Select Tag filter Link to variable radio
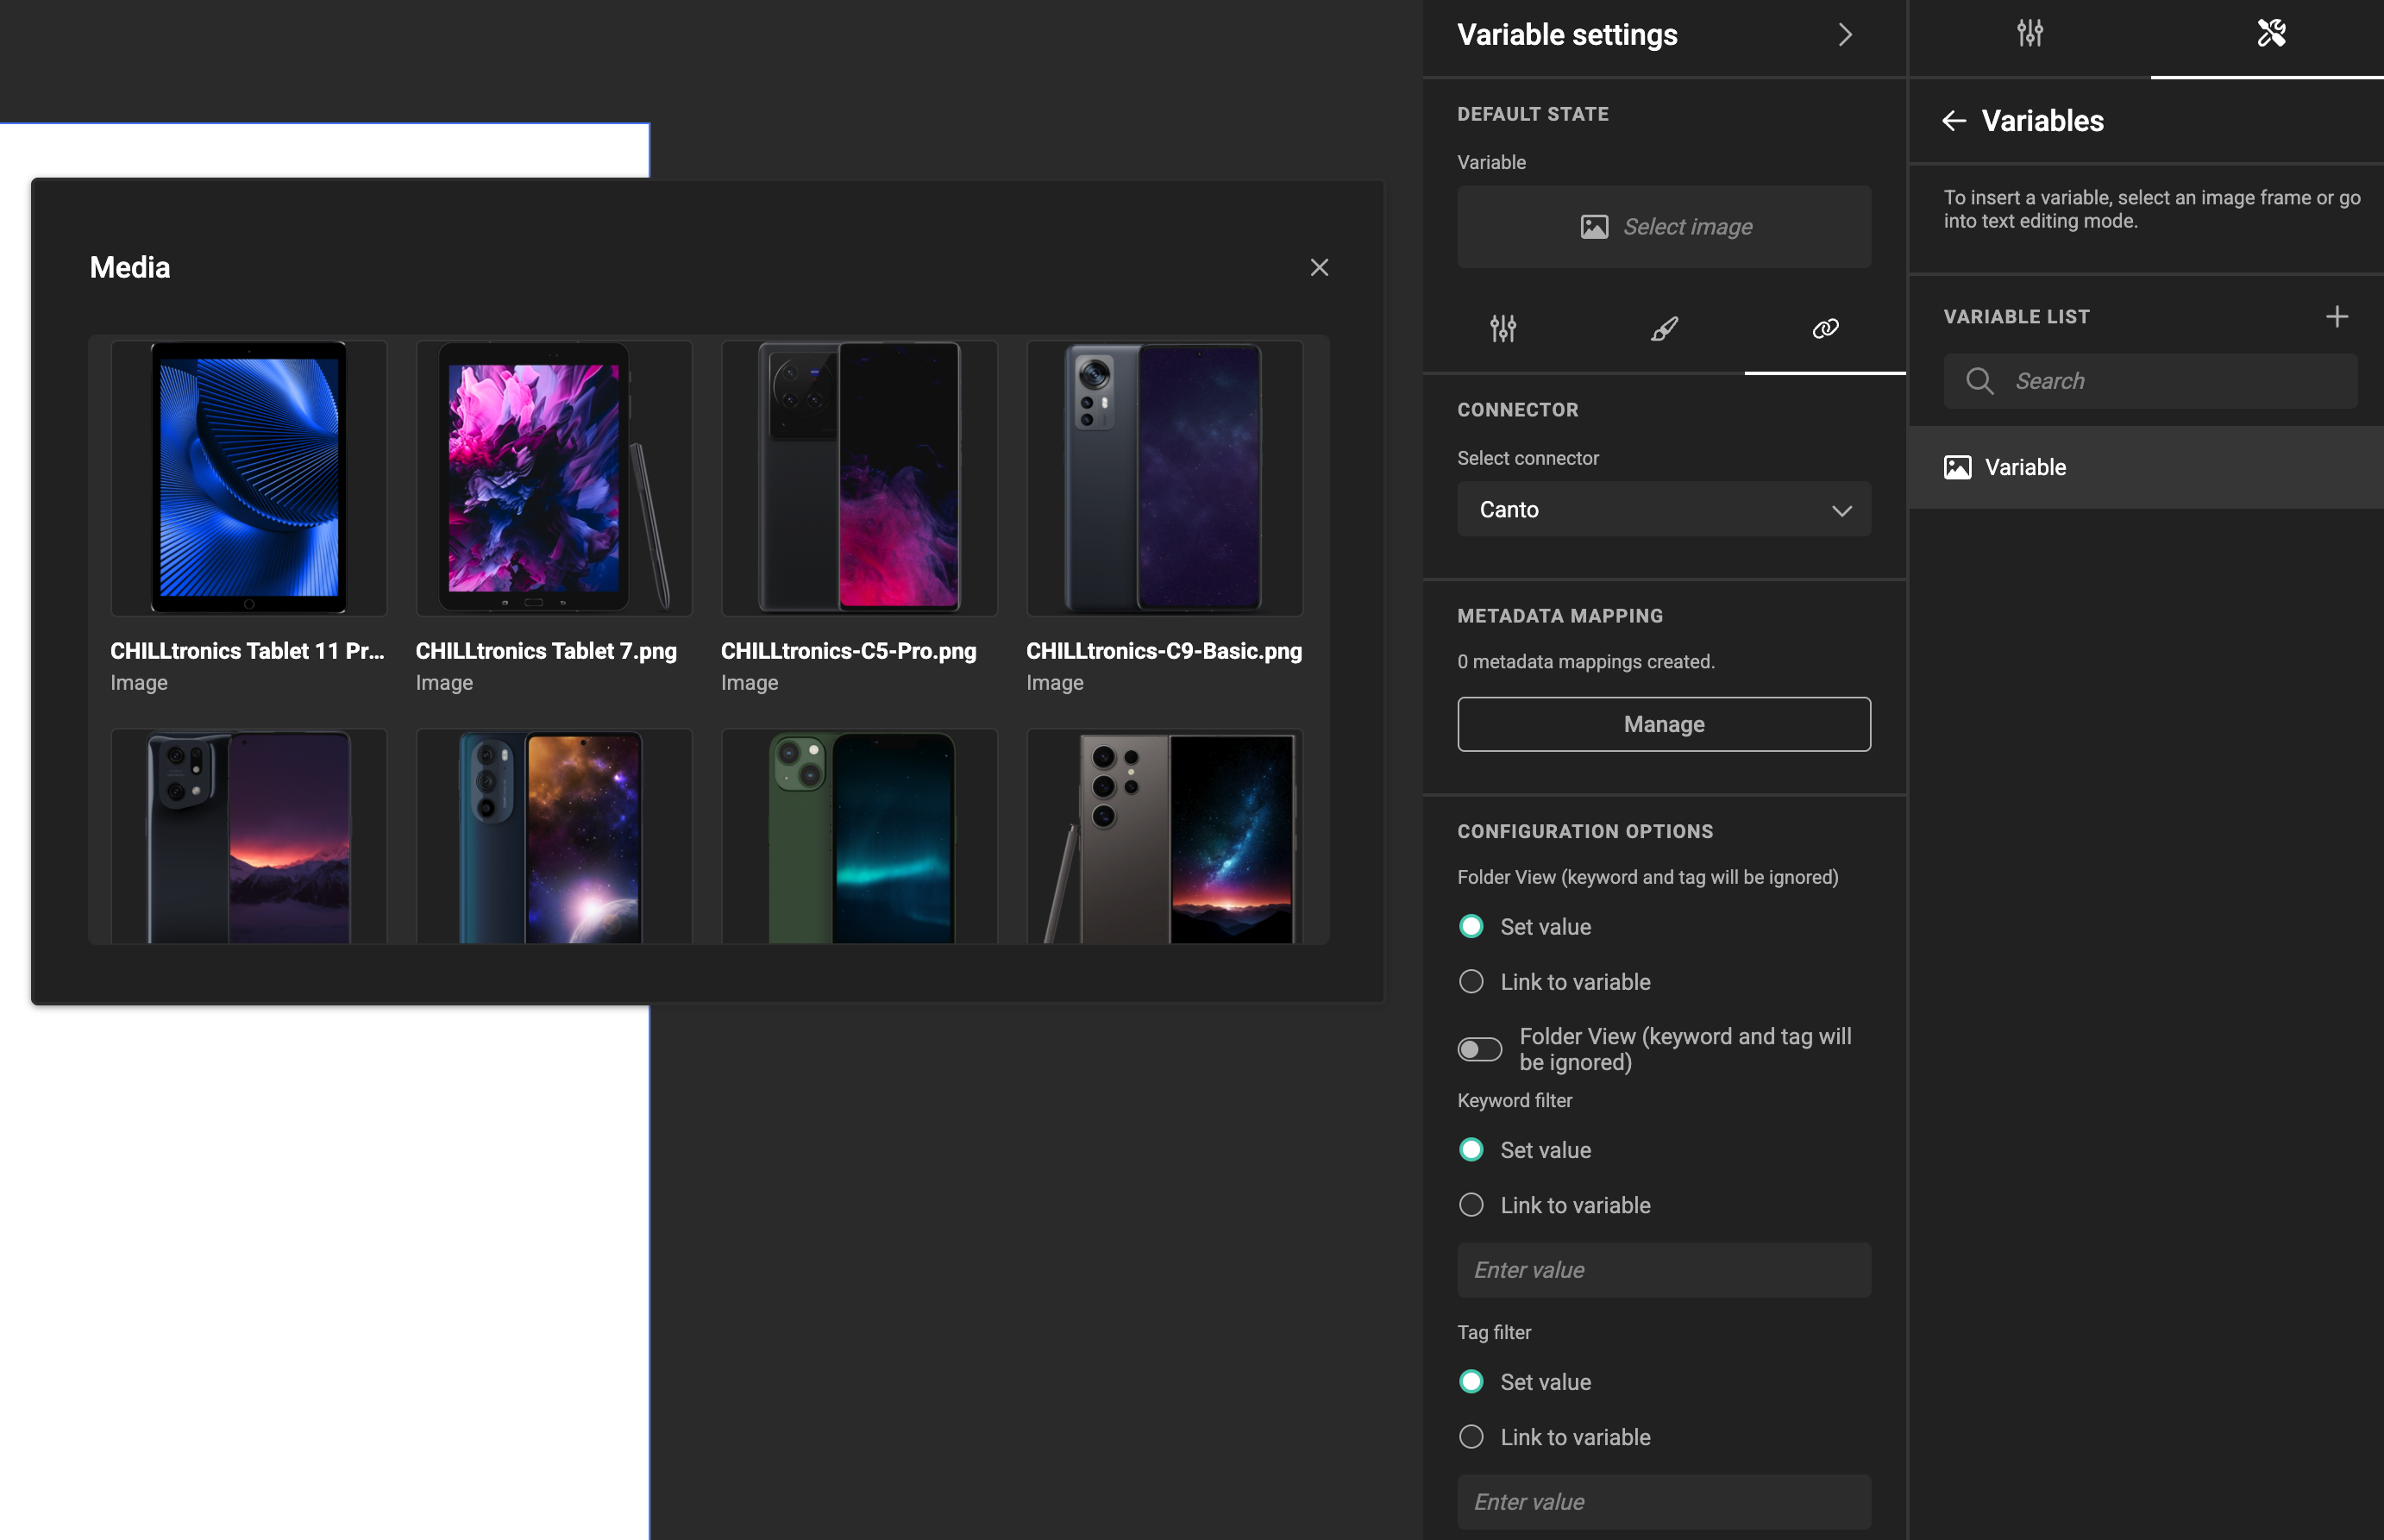The width and height of the screenshot is (2384, 1540). point(1471,1437)
